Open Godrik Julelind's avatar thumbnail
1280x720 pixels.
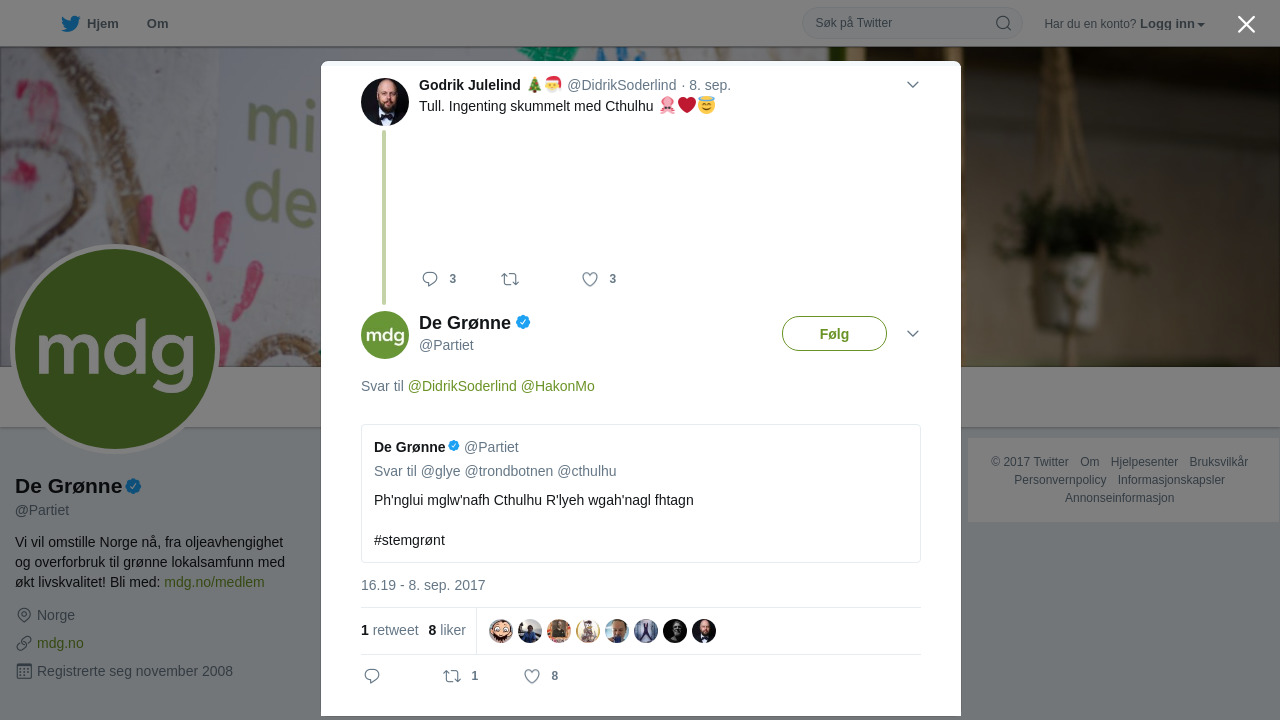pyautogui.click(x=385, y=102)
